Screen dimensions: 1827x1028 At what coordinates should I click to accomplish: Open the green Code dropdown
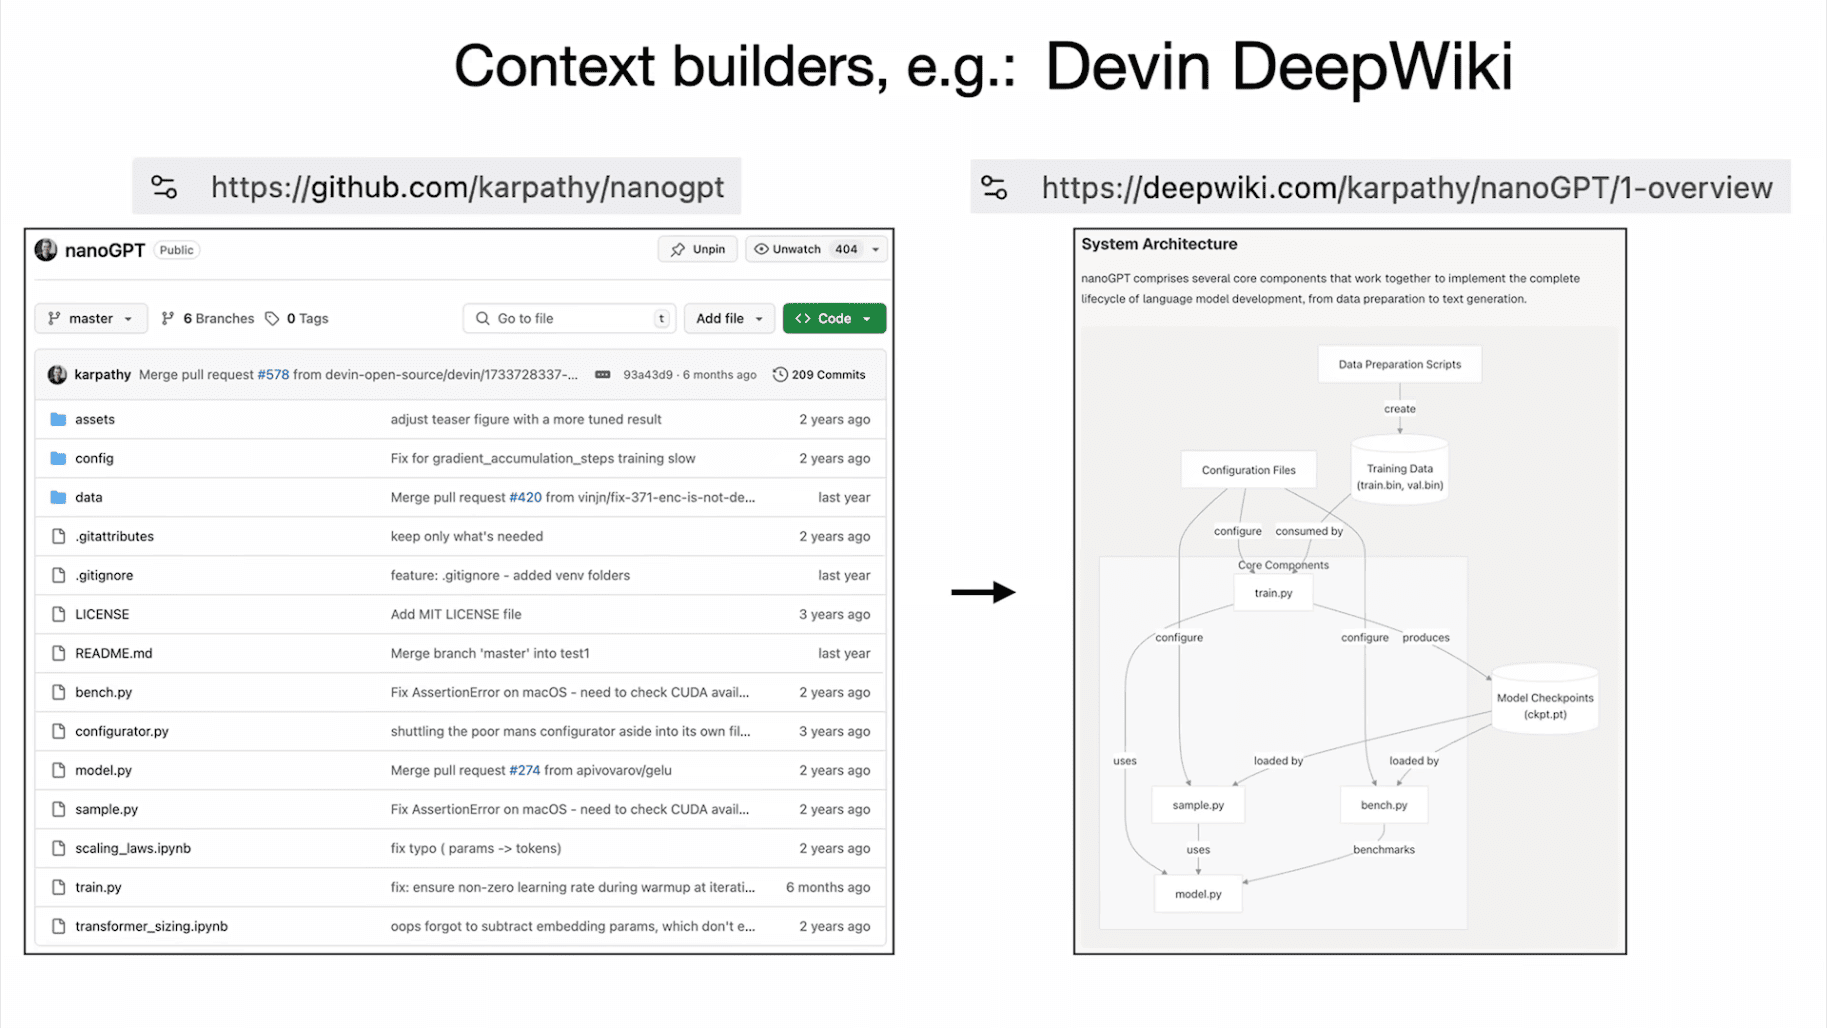coord(834,318)
